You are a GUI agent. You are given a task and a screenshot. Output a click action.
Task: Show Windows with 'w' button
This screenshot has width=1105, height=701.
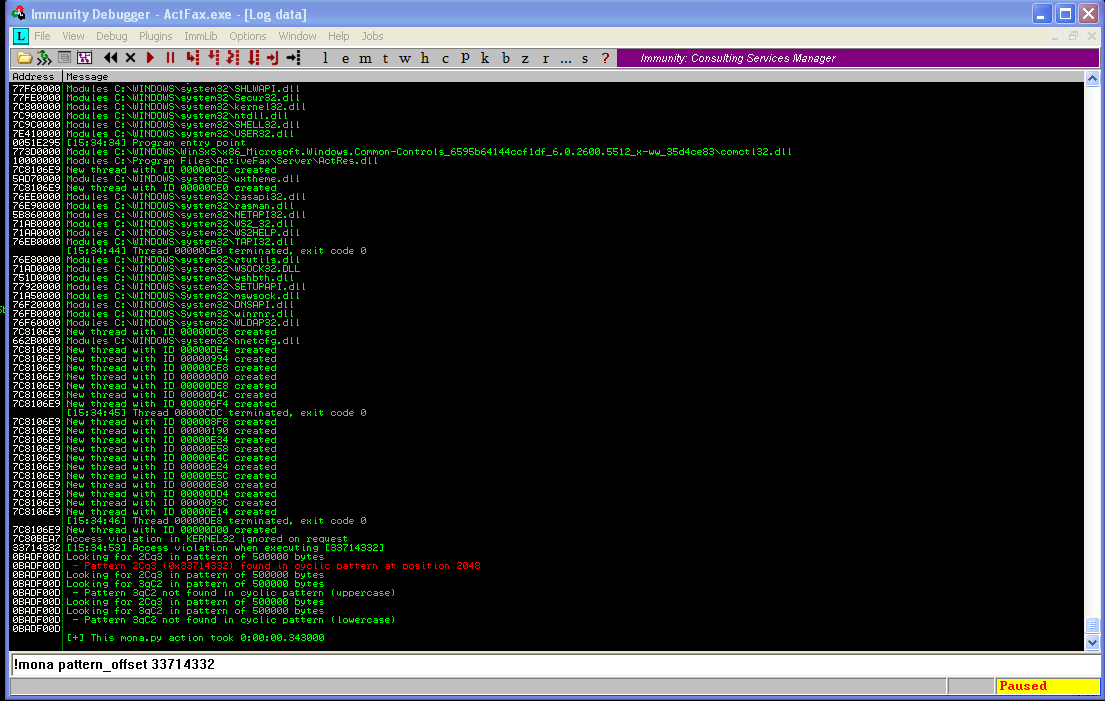coord(405,58)
